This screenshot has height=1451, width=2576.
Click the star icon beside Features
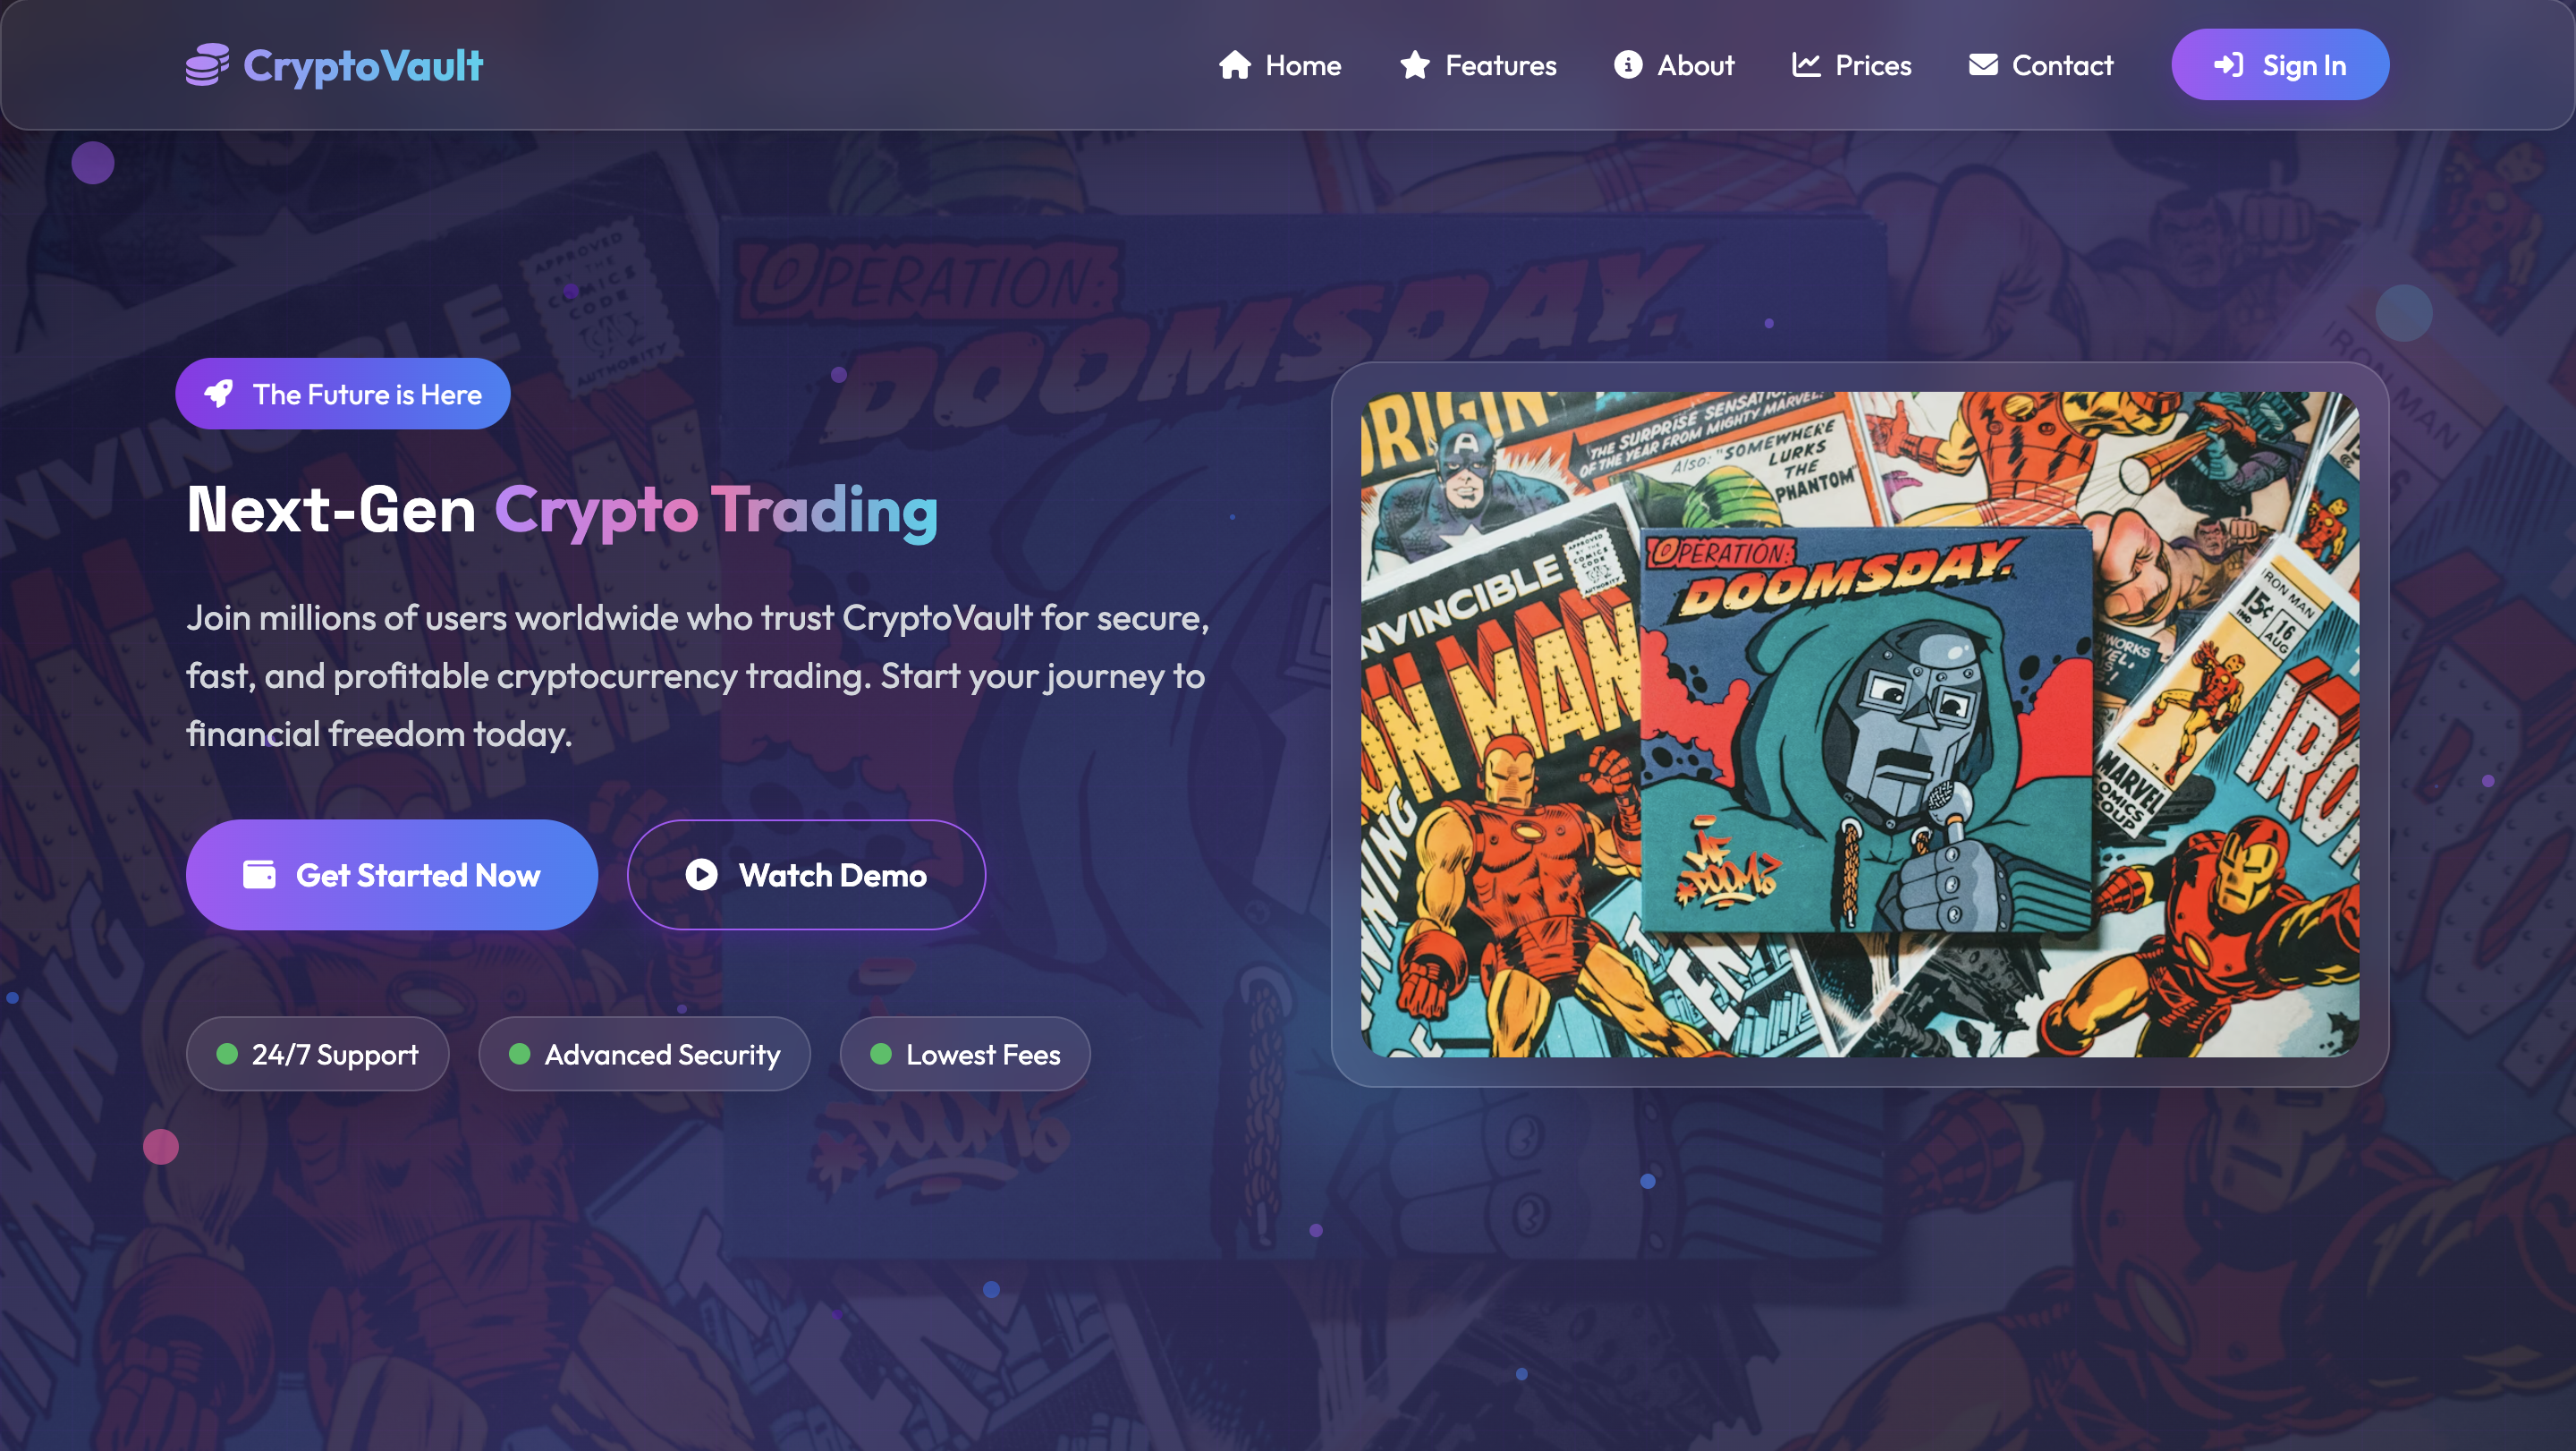[1414, 65]
